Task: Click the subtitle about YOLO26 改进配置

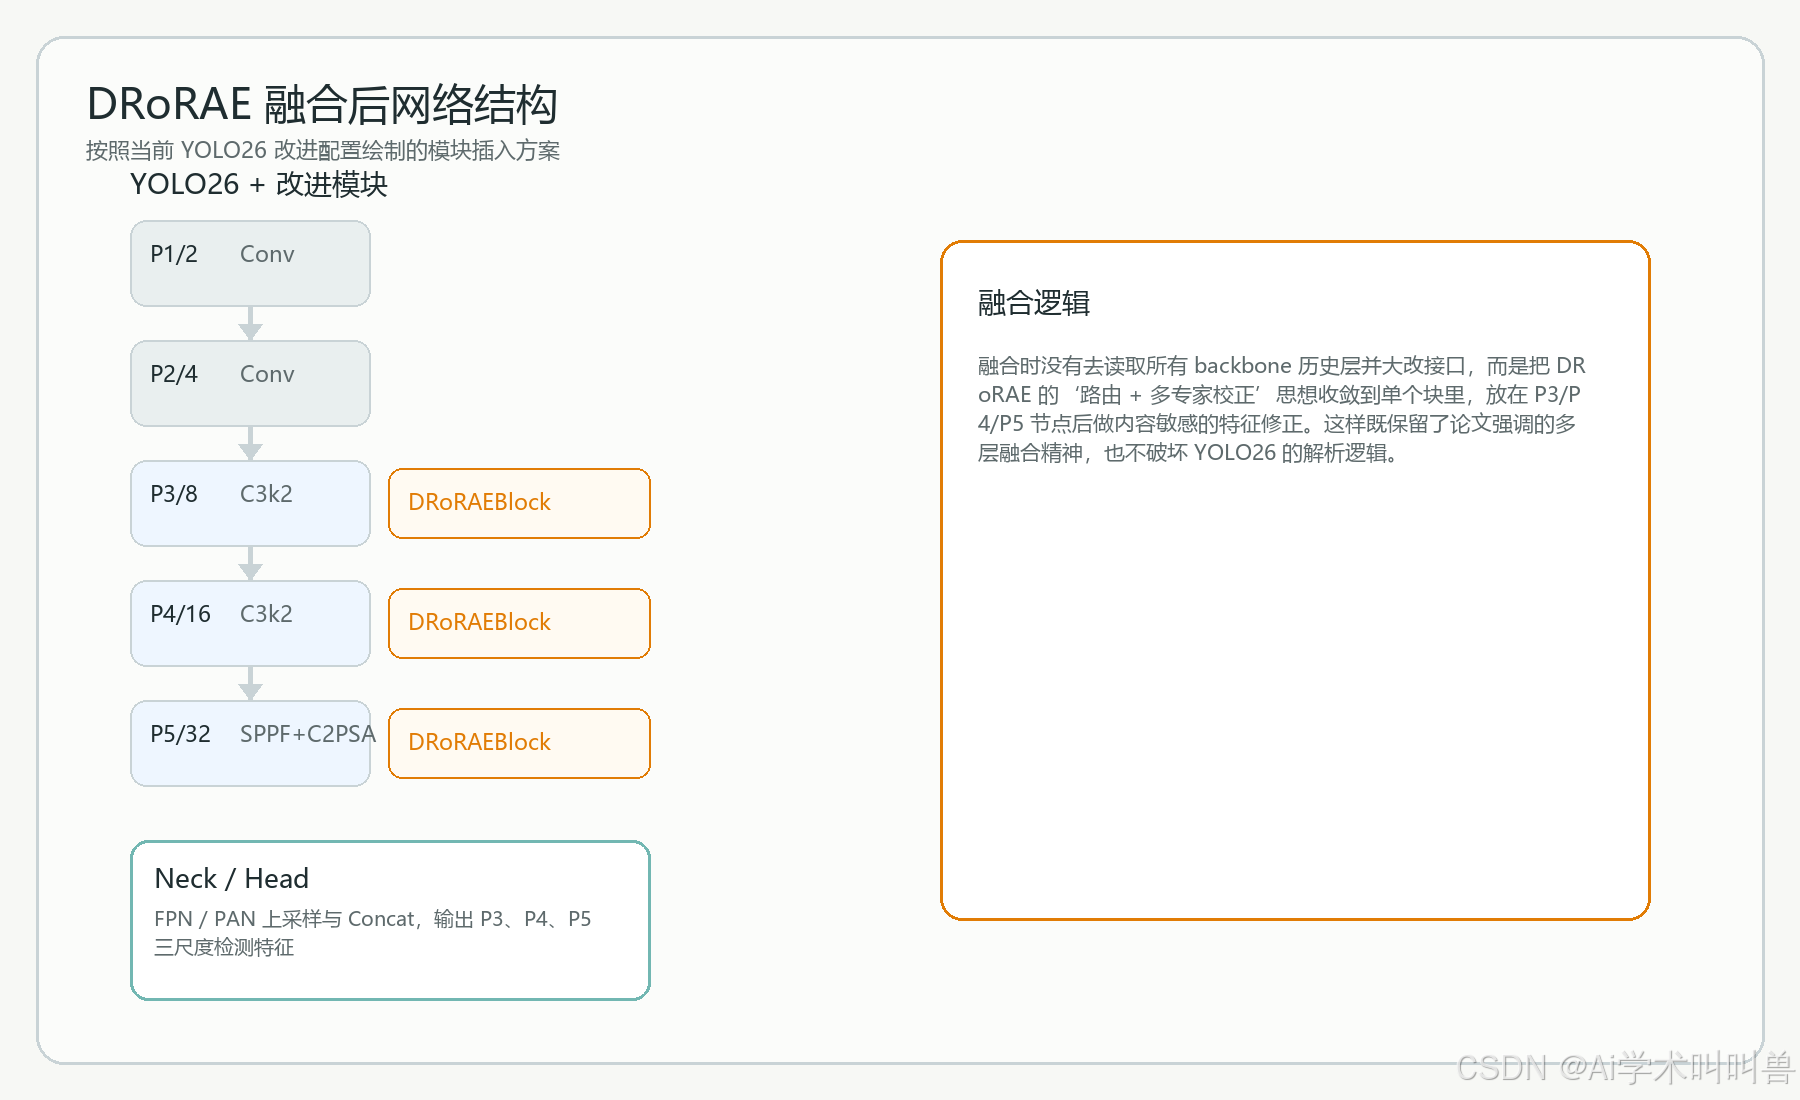Action: tap(322, 150)
